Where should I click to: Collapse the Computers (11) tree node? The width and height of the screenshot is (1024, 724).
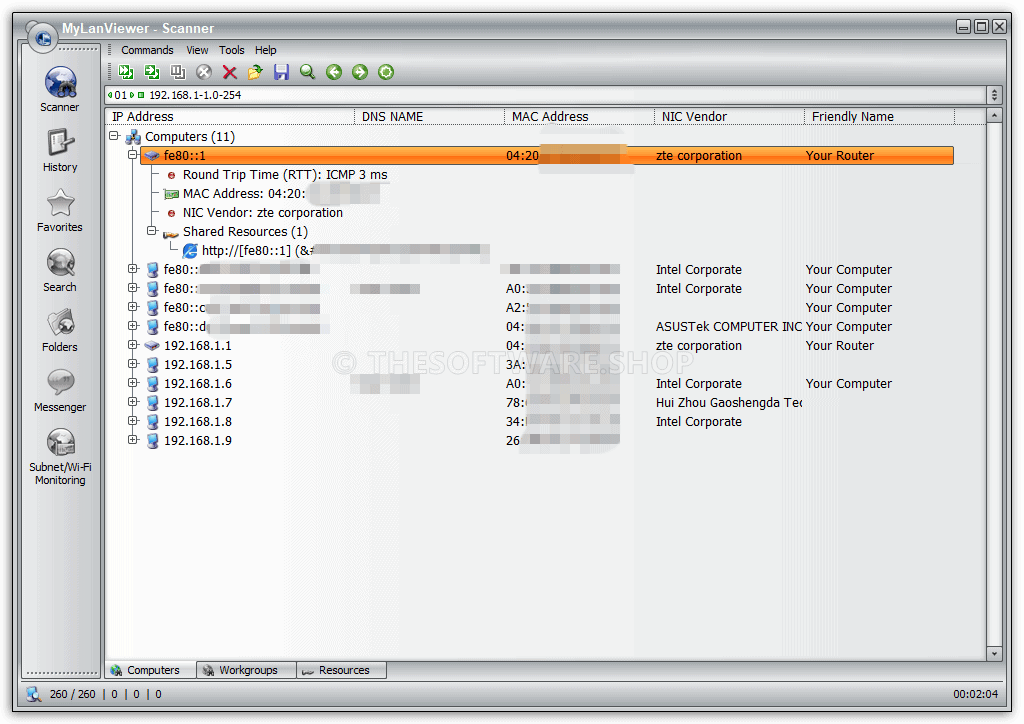[x=114, y=136]
